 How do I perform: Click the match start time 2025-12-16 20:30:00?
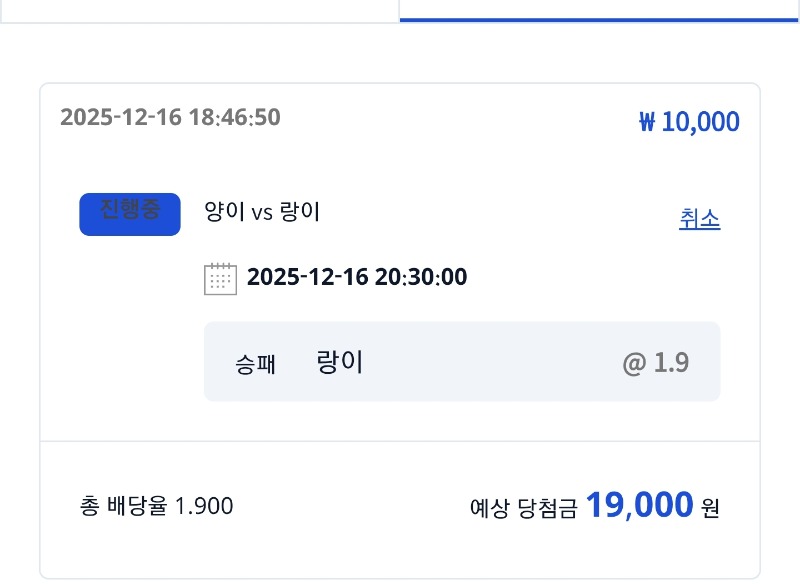(356, 277)
